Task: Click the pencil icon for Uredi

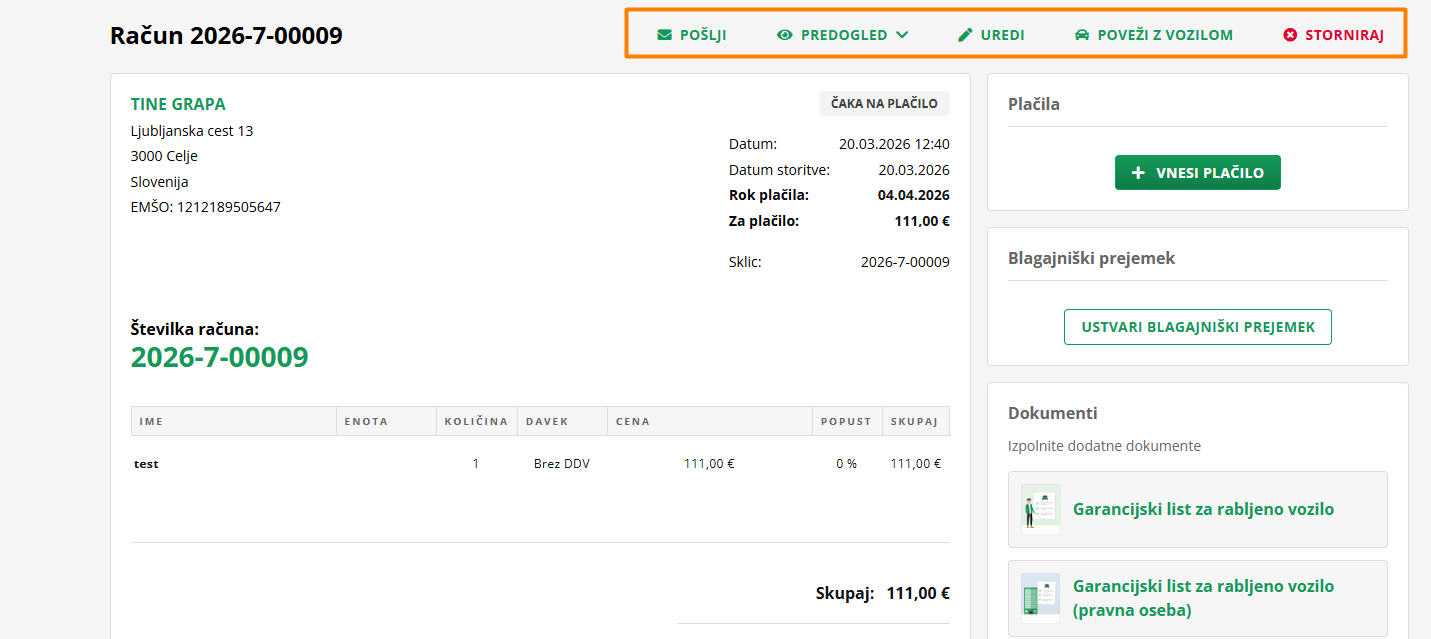Action: [x=965, y=35]
